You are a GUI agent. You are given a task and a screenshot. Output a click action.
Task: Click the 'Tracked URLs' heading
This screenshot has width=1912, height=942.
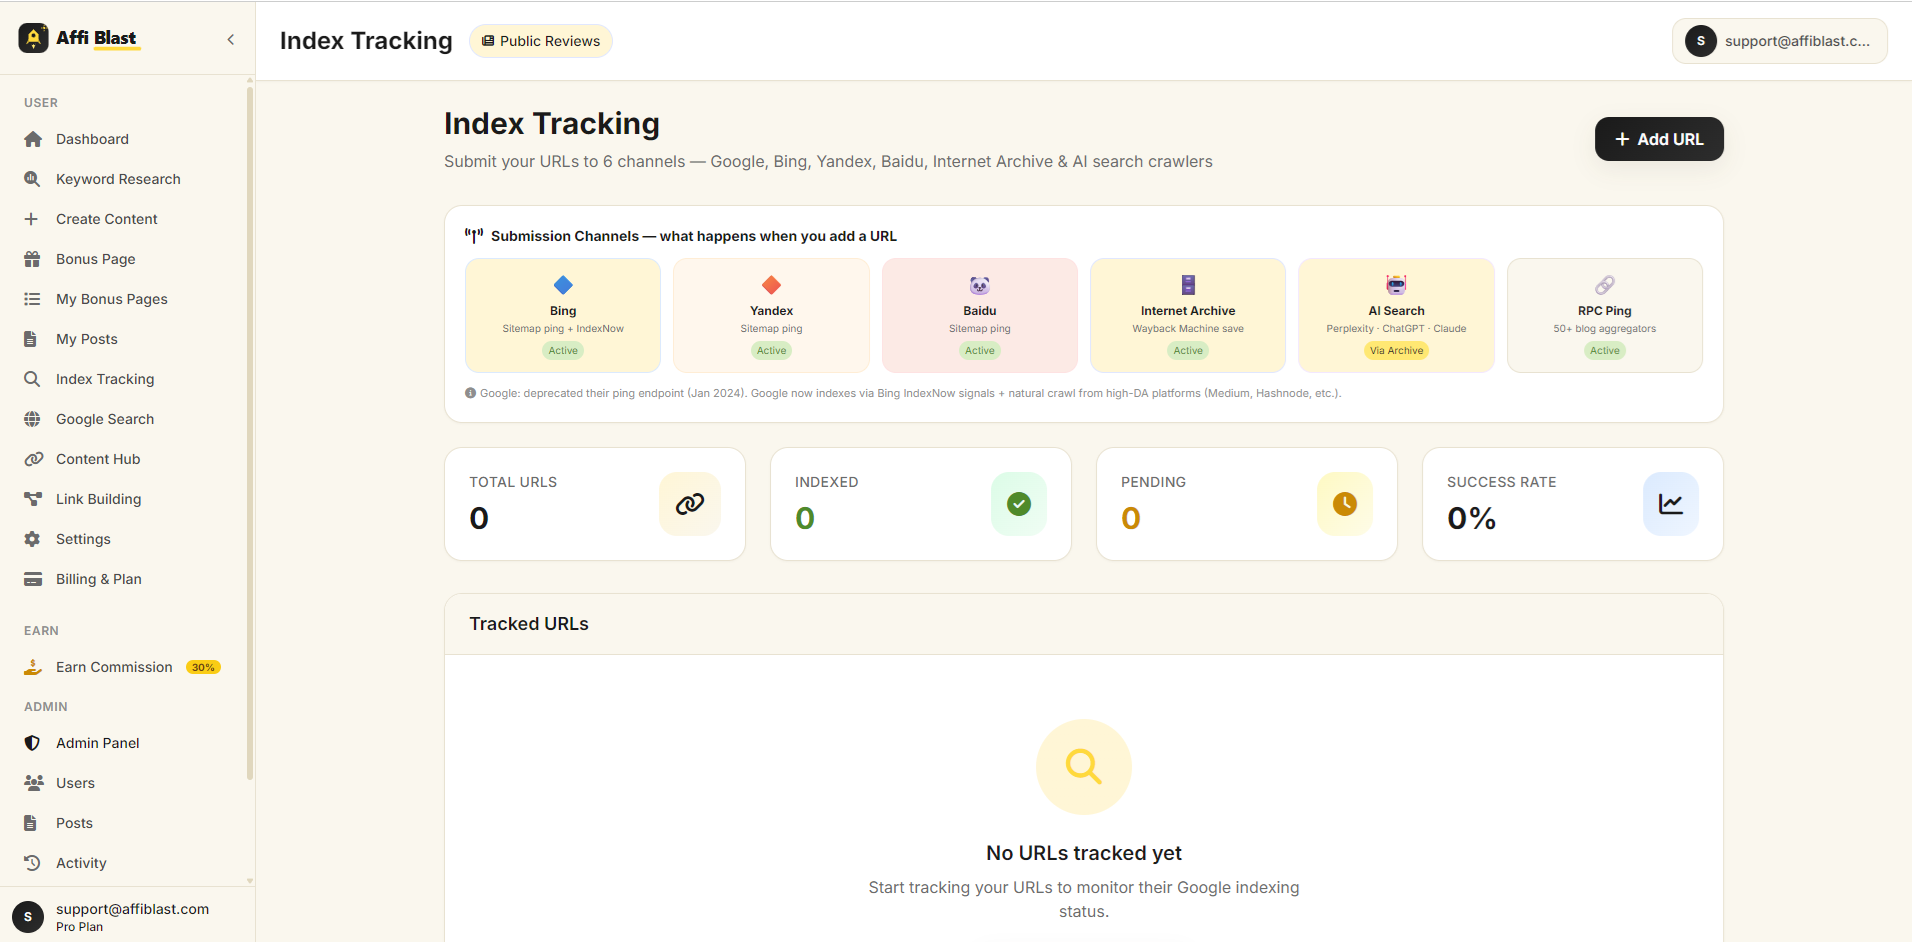(529, 624)
